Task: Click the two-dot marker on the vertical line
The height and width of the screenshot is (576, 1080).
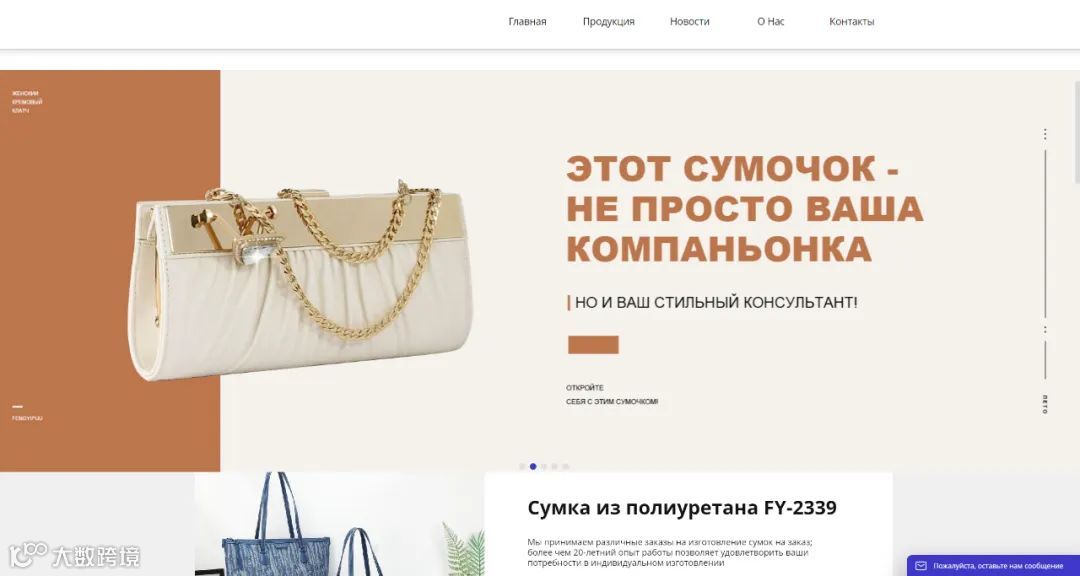Action: click(1045, 330)
